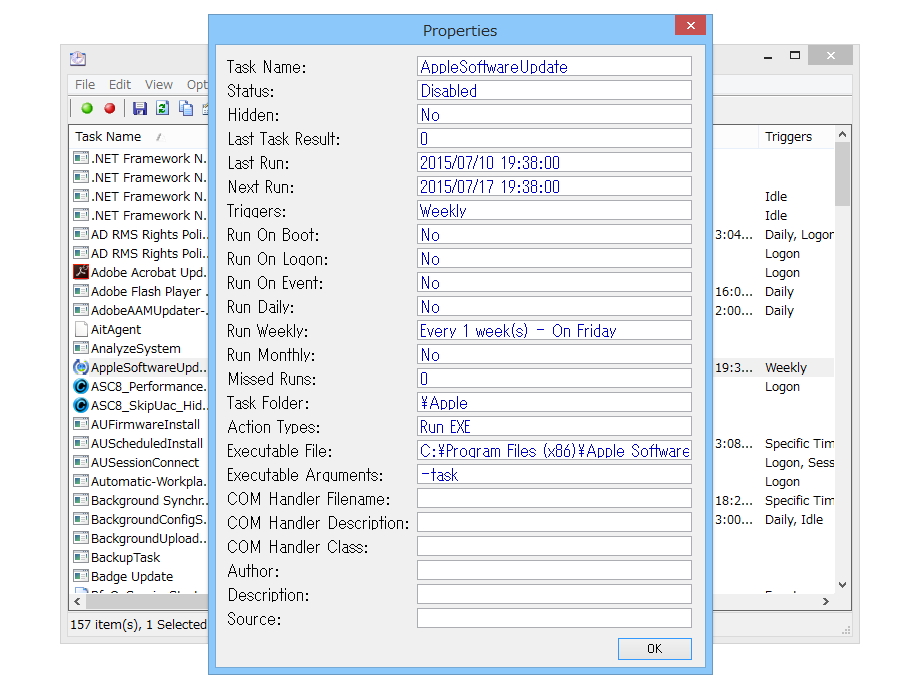This screenshot has width=920, height=690.
Task: Click the Adobe Acrobat Upd. row icon
Action: click(80, 272)
